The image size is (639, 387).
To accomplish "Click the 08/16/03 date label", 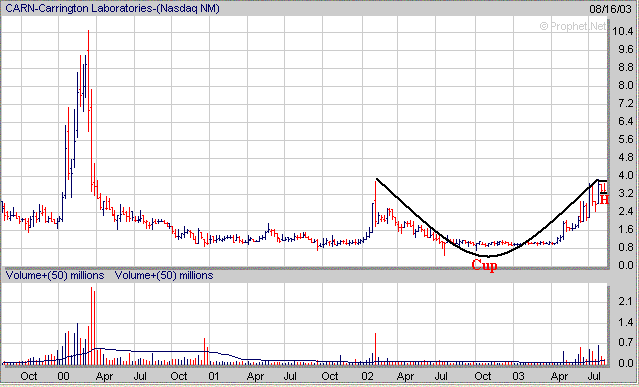I will (x=610, y=9).
